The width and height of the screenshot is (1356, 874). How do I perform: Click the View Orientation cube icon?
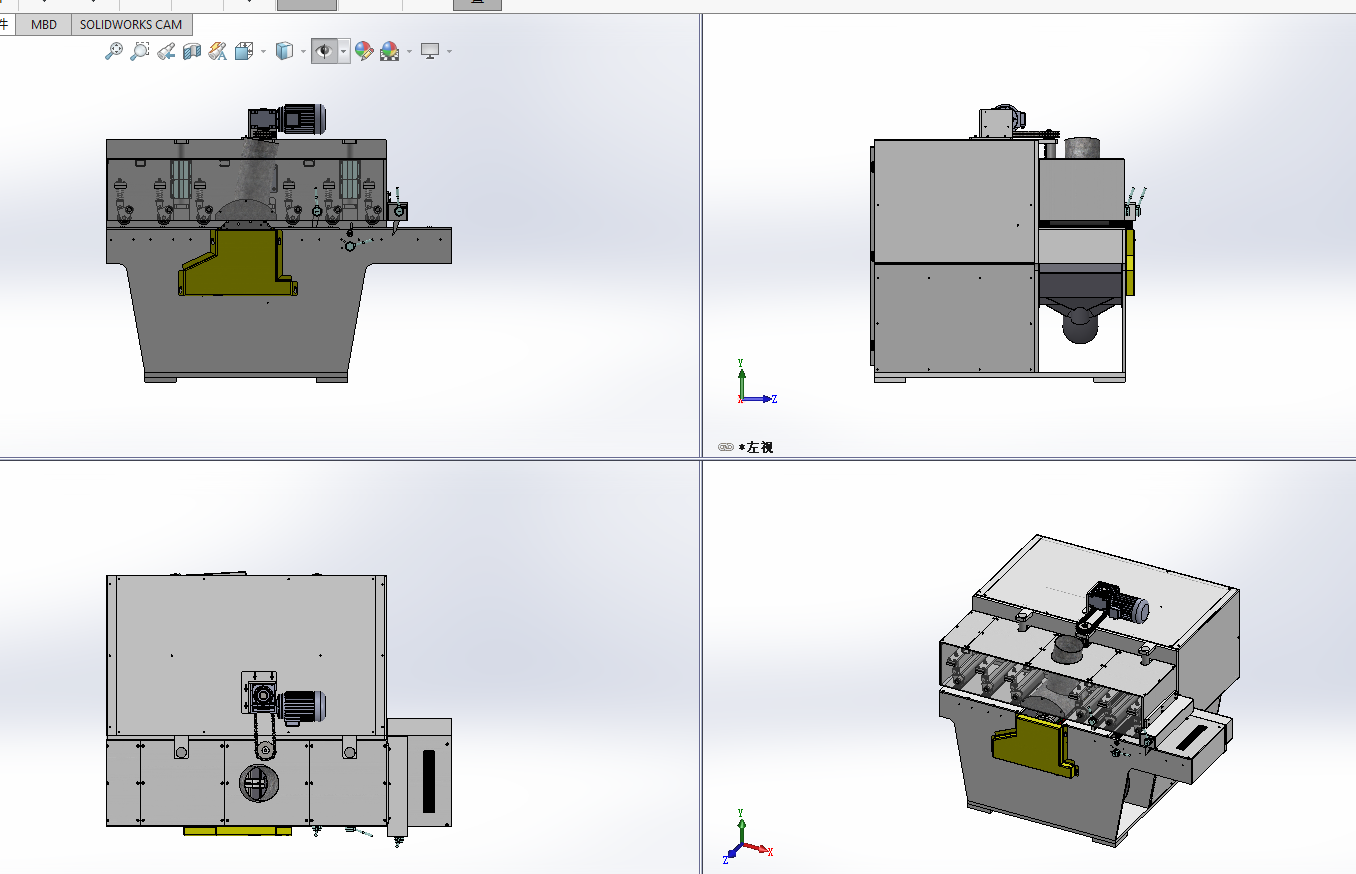pos(244,51)
